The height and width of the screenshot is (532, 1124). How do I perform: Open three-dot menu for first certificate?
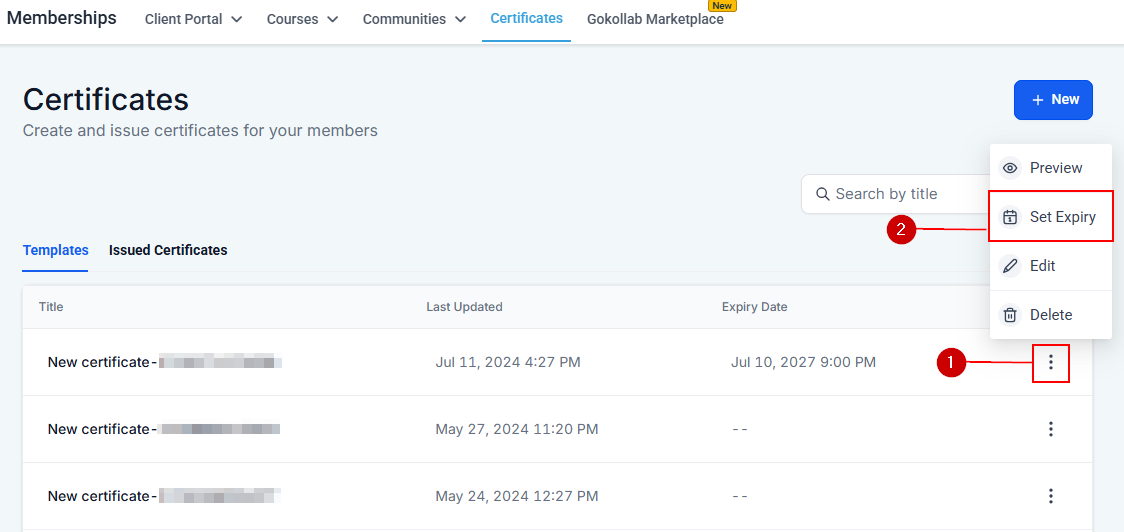1050,362
